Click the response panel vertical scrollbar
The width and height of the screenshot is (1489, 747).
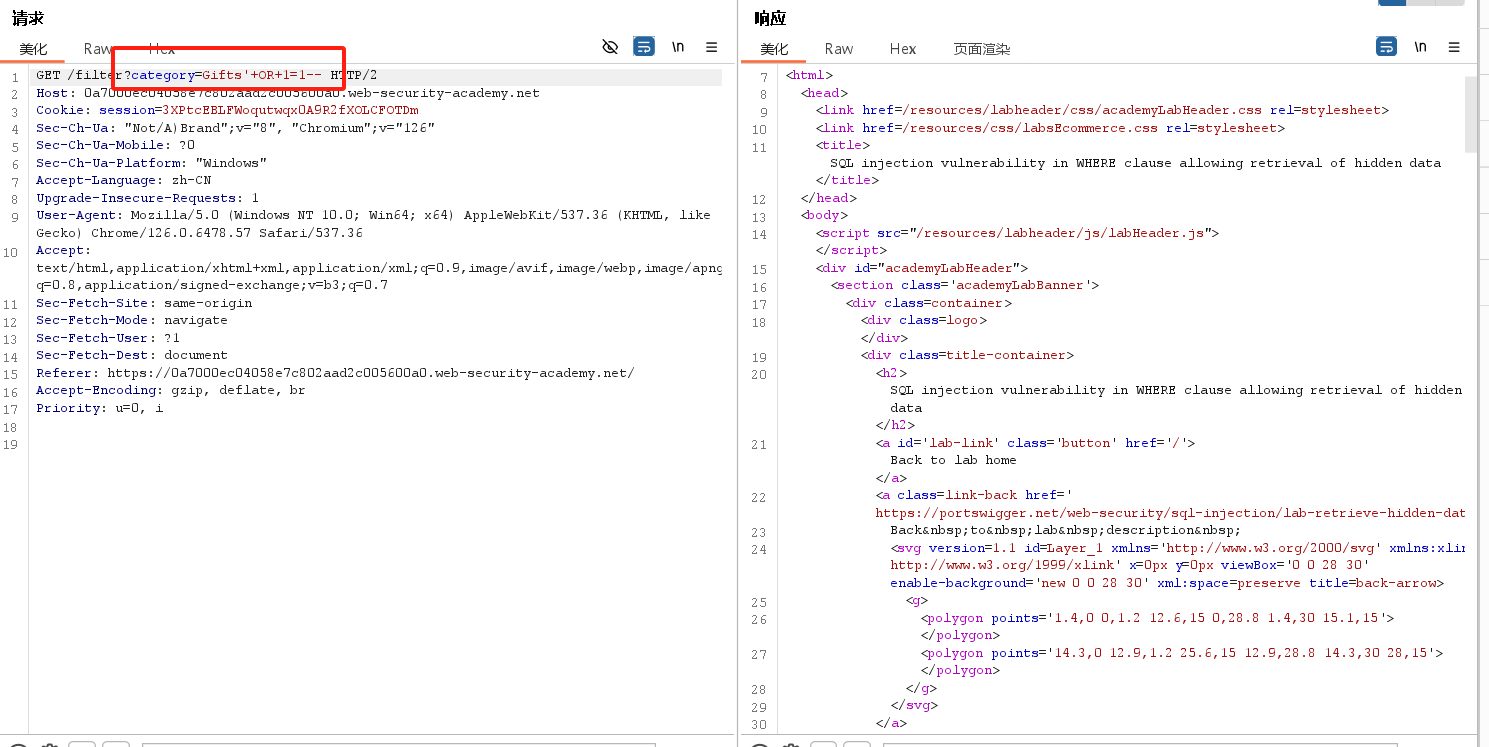tap(1470, 115)
